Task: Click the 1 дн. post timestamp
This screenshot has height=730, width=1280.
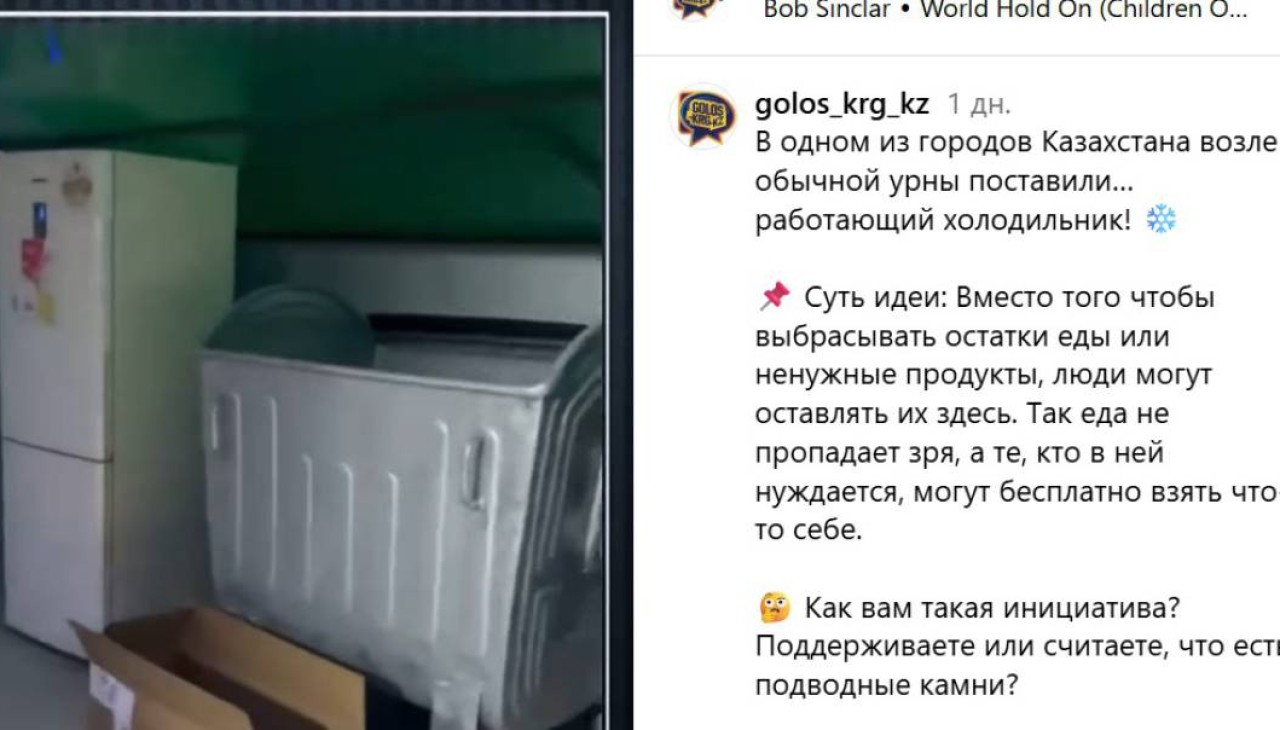Action: [979, 104]
